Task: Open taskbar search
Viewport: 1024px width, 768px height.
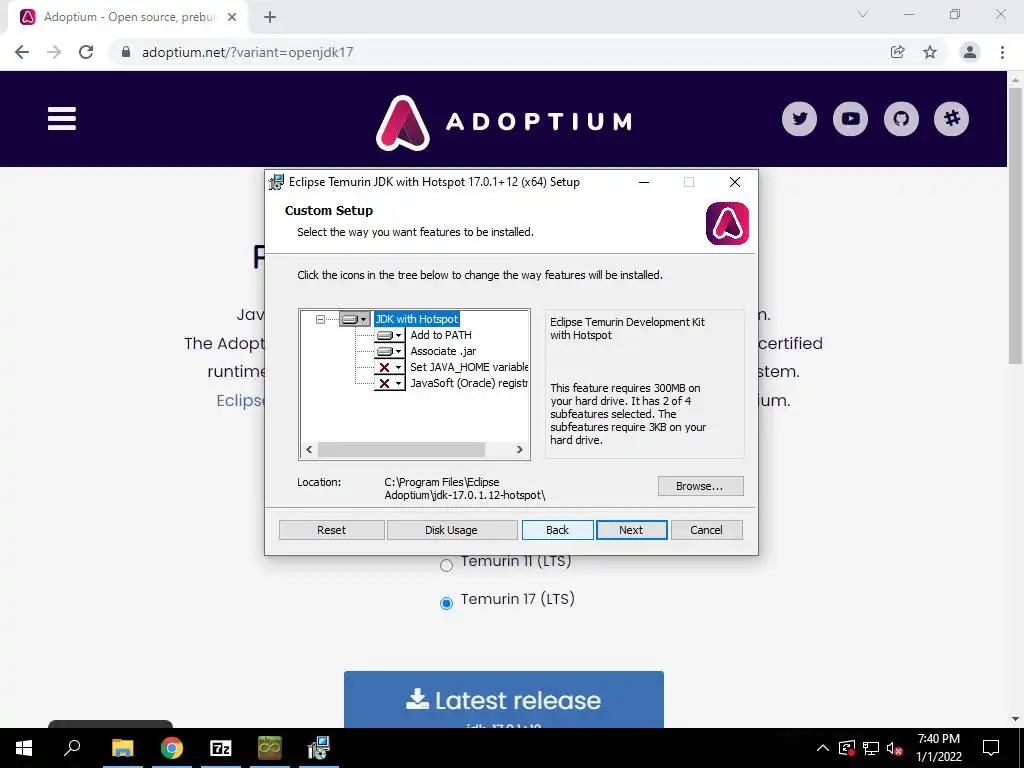Action: click(x=72, y=748)
